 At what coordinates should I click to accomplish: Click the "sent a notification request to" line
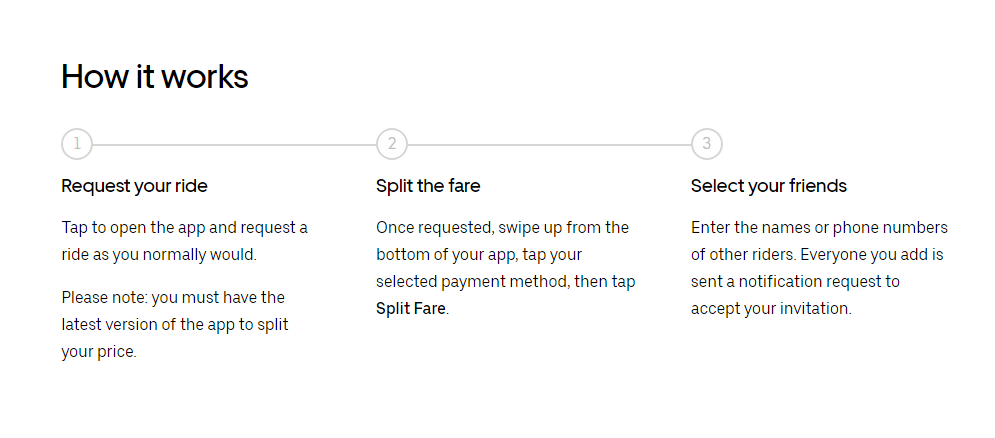click(x=795, y=282)
